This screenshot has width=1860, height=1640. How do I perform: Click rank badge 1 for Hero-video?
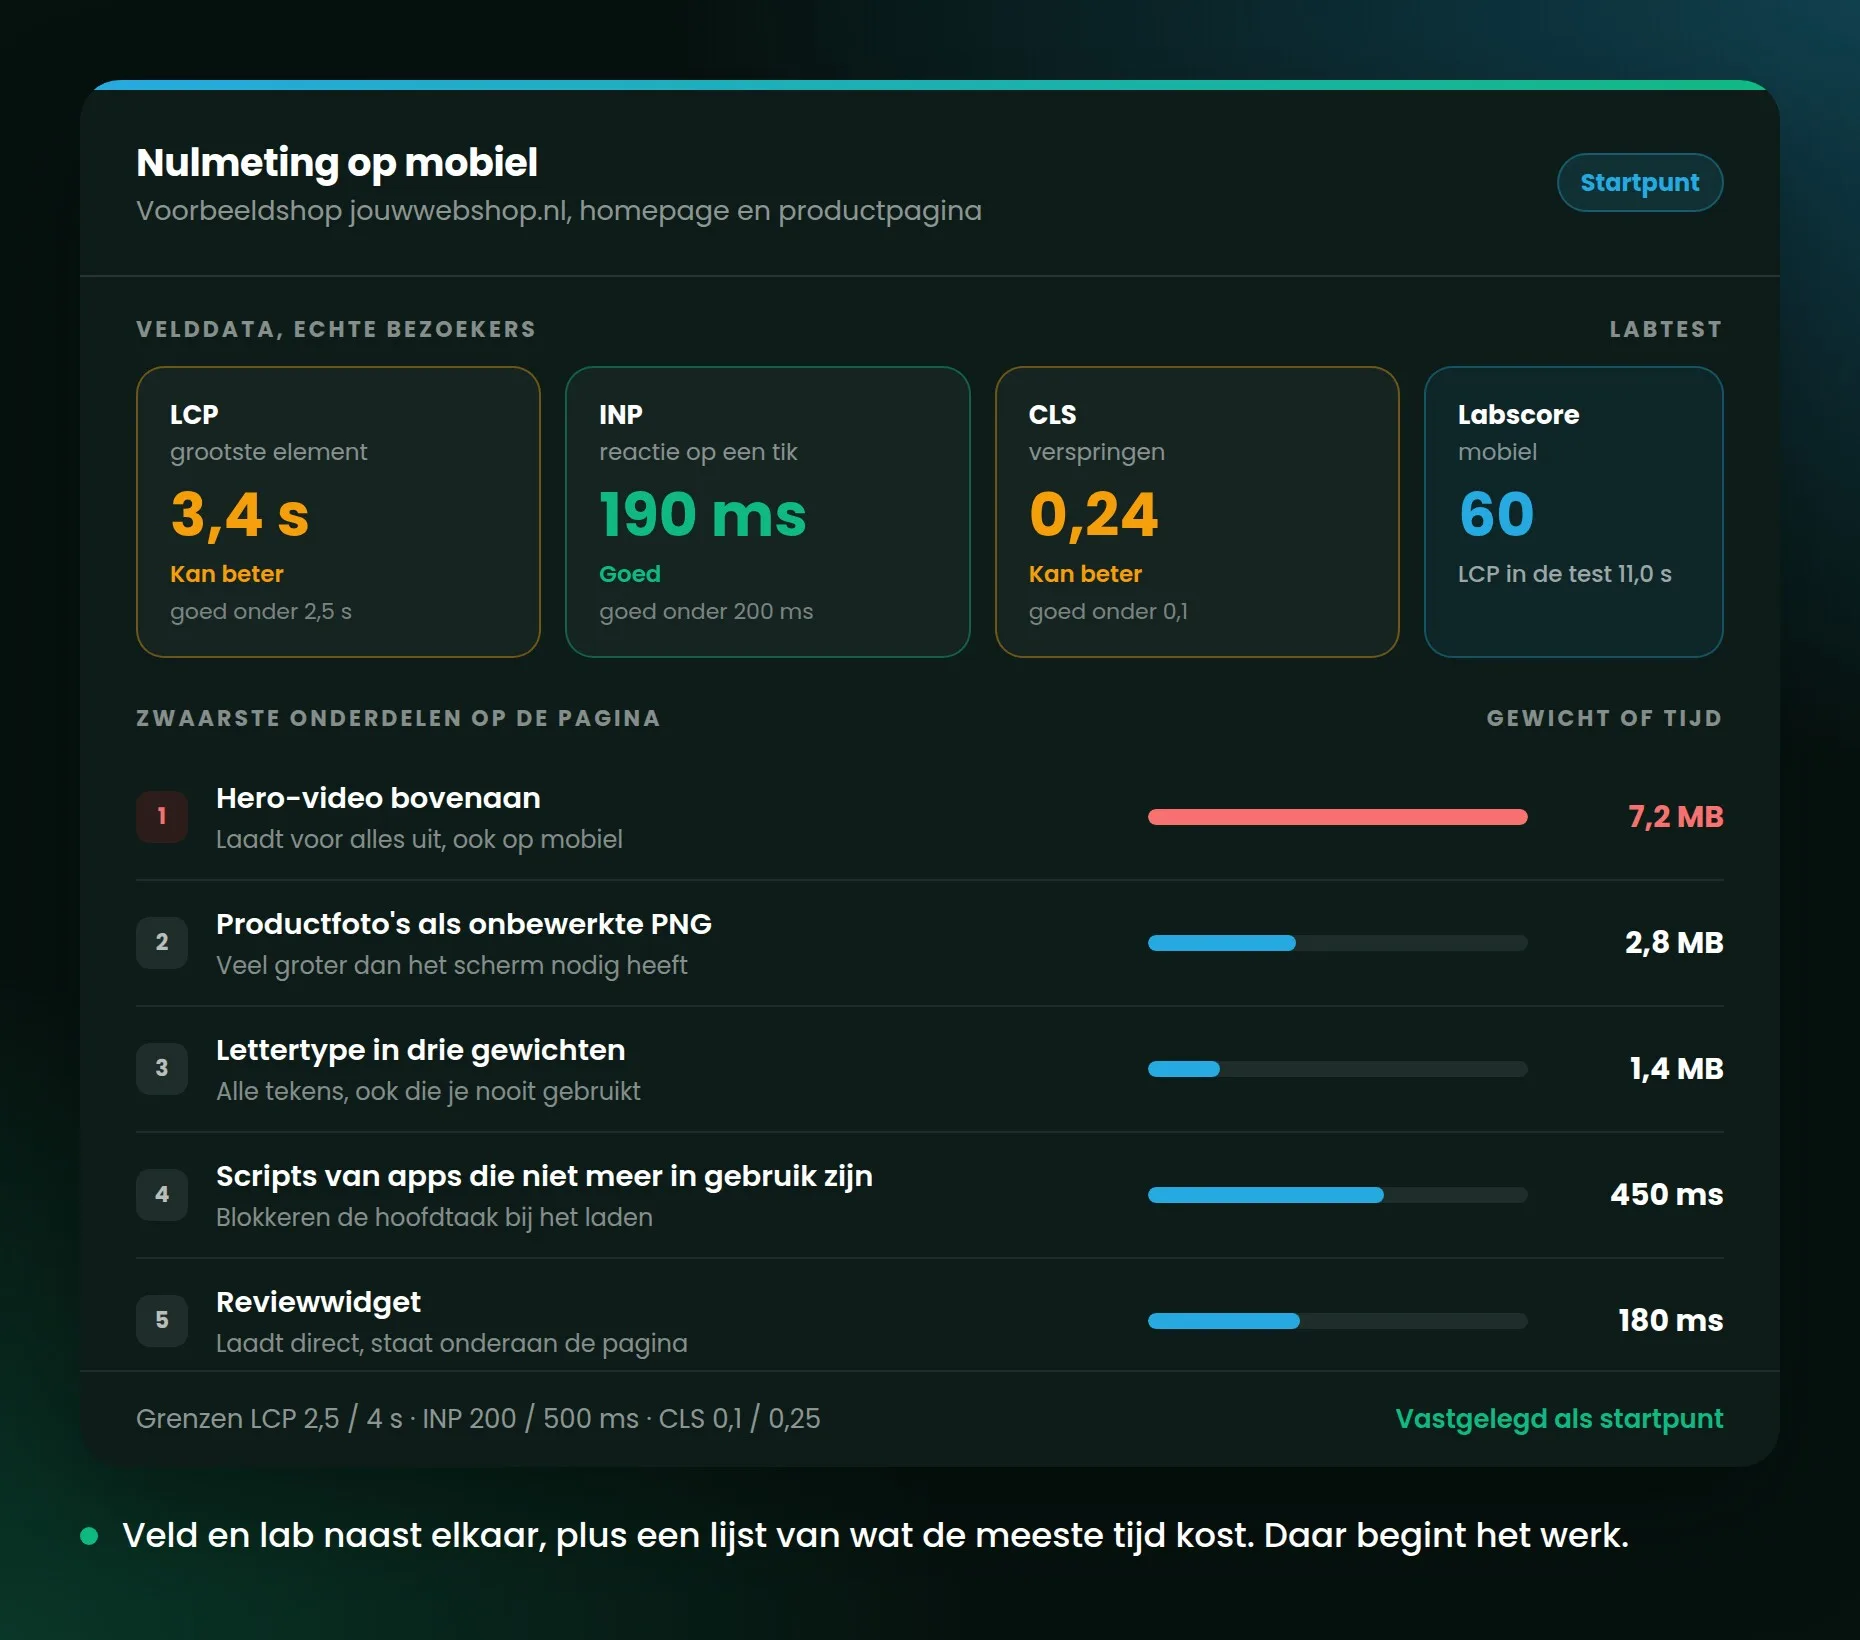162,816
